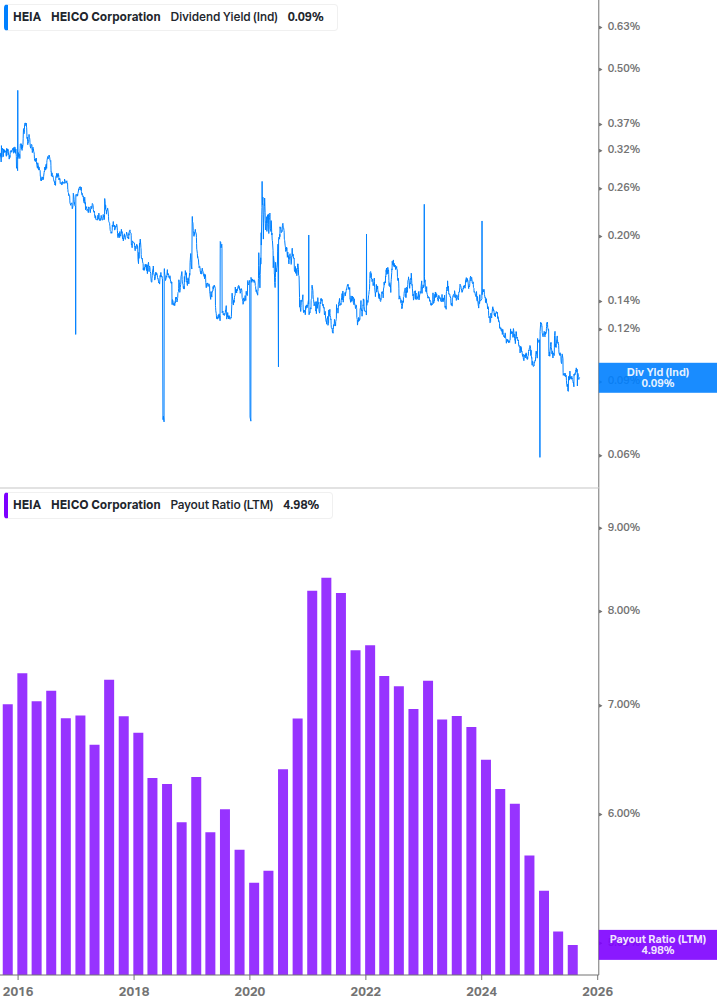Click the 0.32% tick on dividend yield axis
717x1005 pixels.
point(623,149)
